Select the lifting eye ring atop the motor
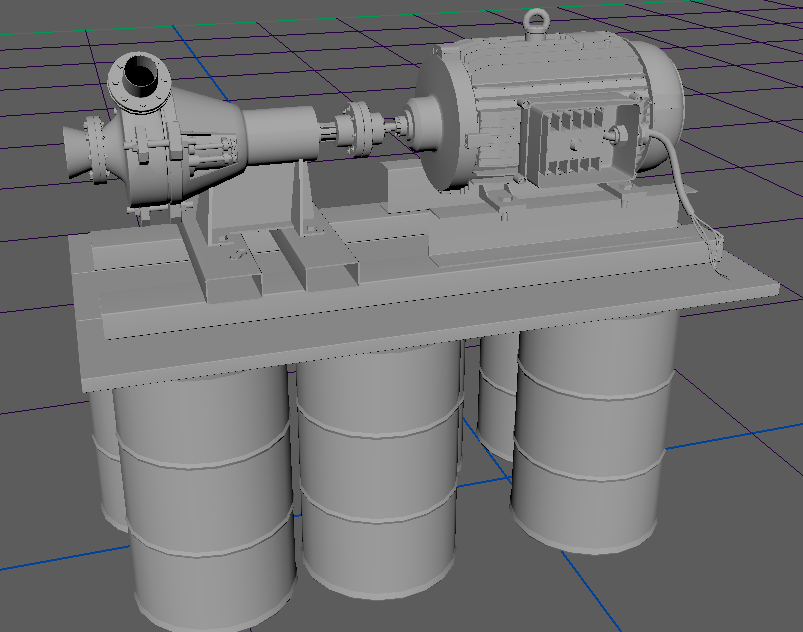The width and height of the screenshot is (803, 632). point(536,22)
